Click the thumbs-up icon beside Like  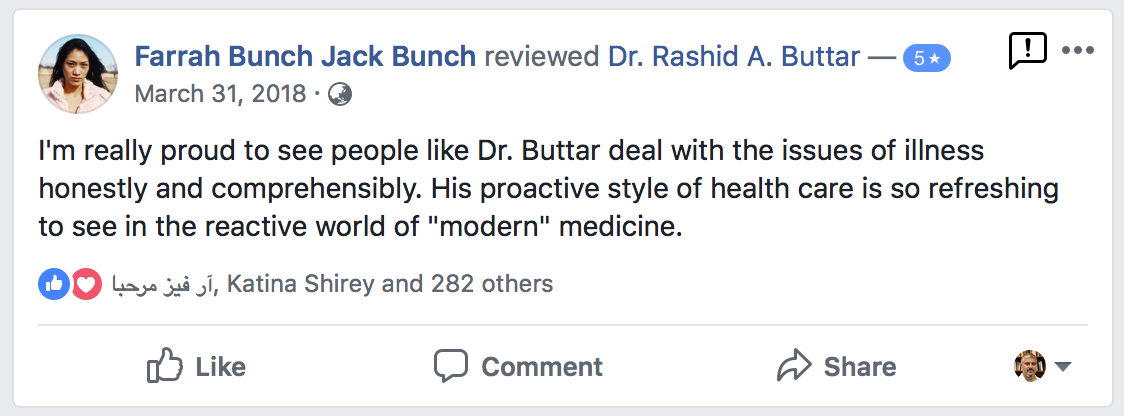click(164, 366)
